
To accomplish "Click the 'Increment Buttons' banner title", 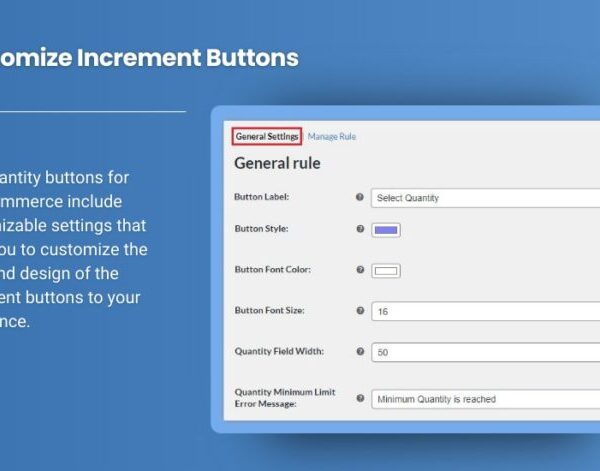I will tap(188, 58).
